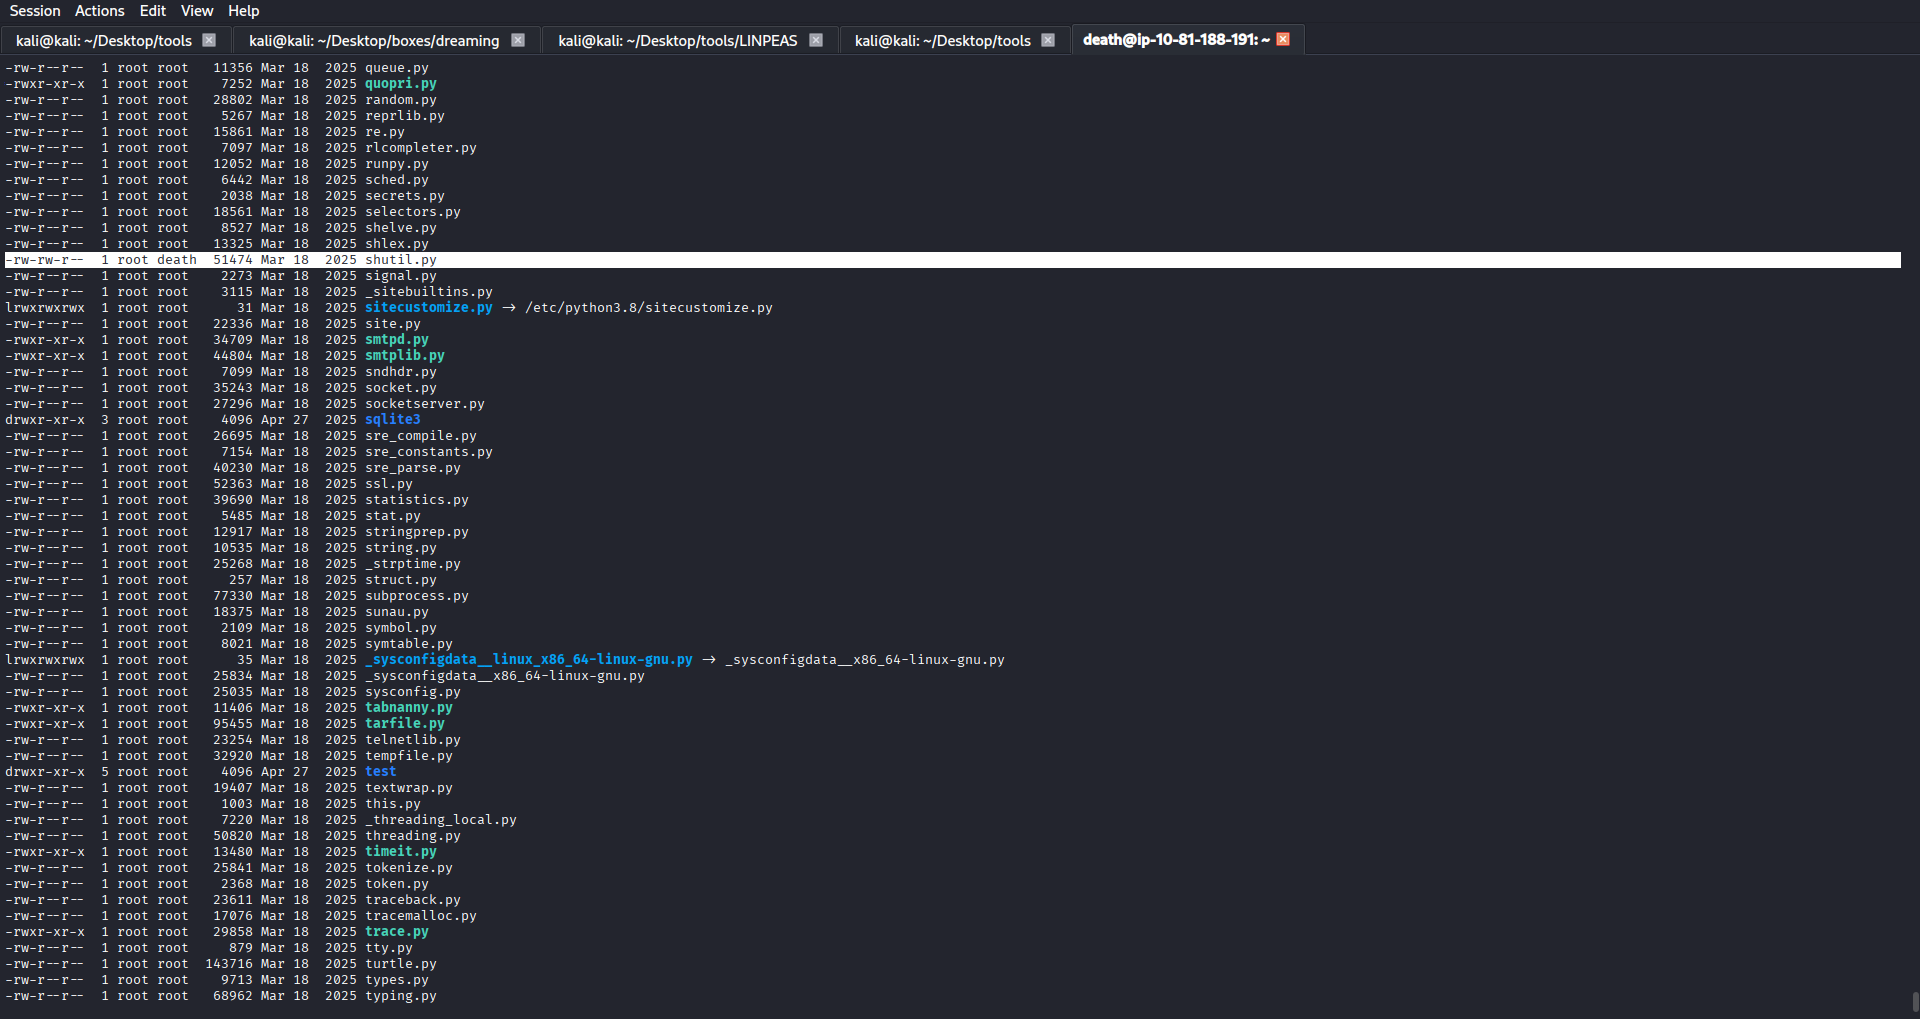The height and width of the screenshot is (1019, 1920).
Task: Close the leftmost ~/Desktop/tools tab
Action: click(x=209, y=40)
